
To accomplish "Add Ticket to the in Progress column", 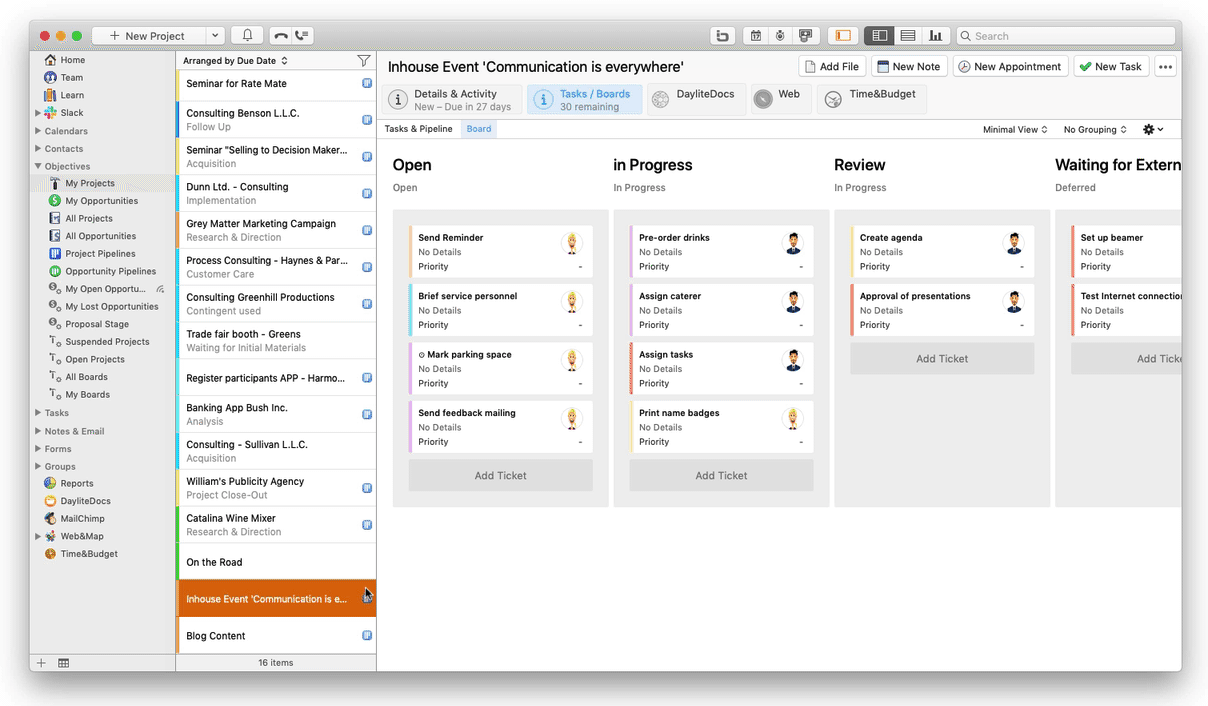I will [x=721, y=476].
